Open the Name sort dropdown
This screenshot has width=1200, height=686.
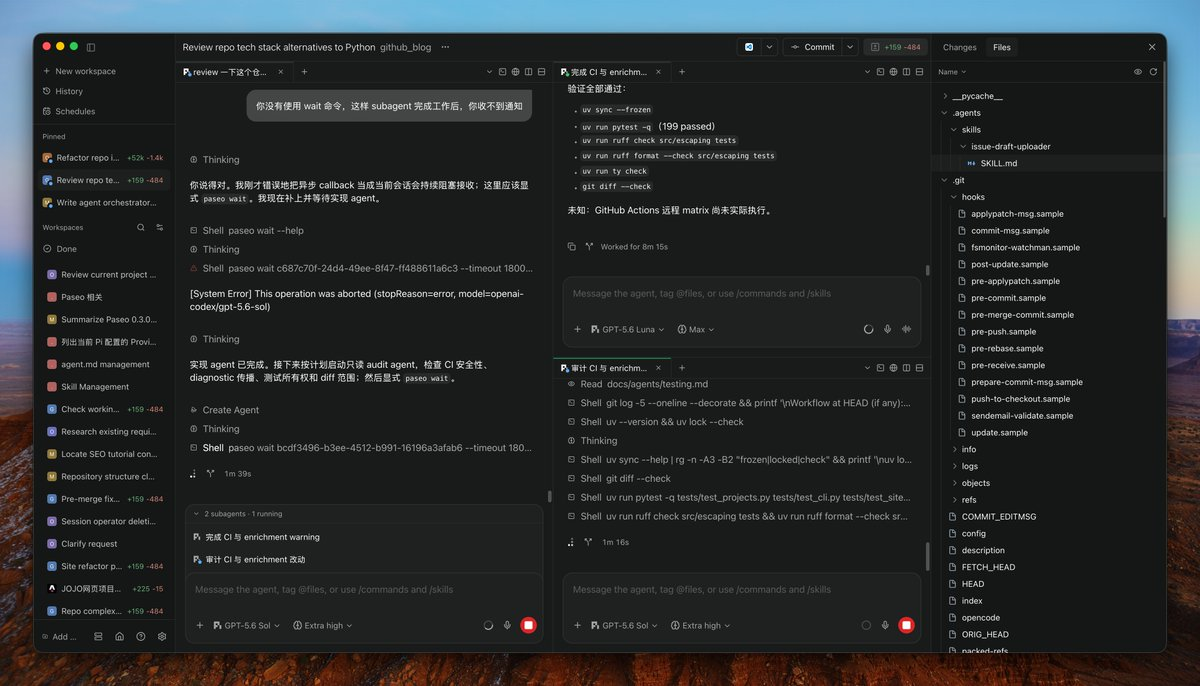click(952, 72)
